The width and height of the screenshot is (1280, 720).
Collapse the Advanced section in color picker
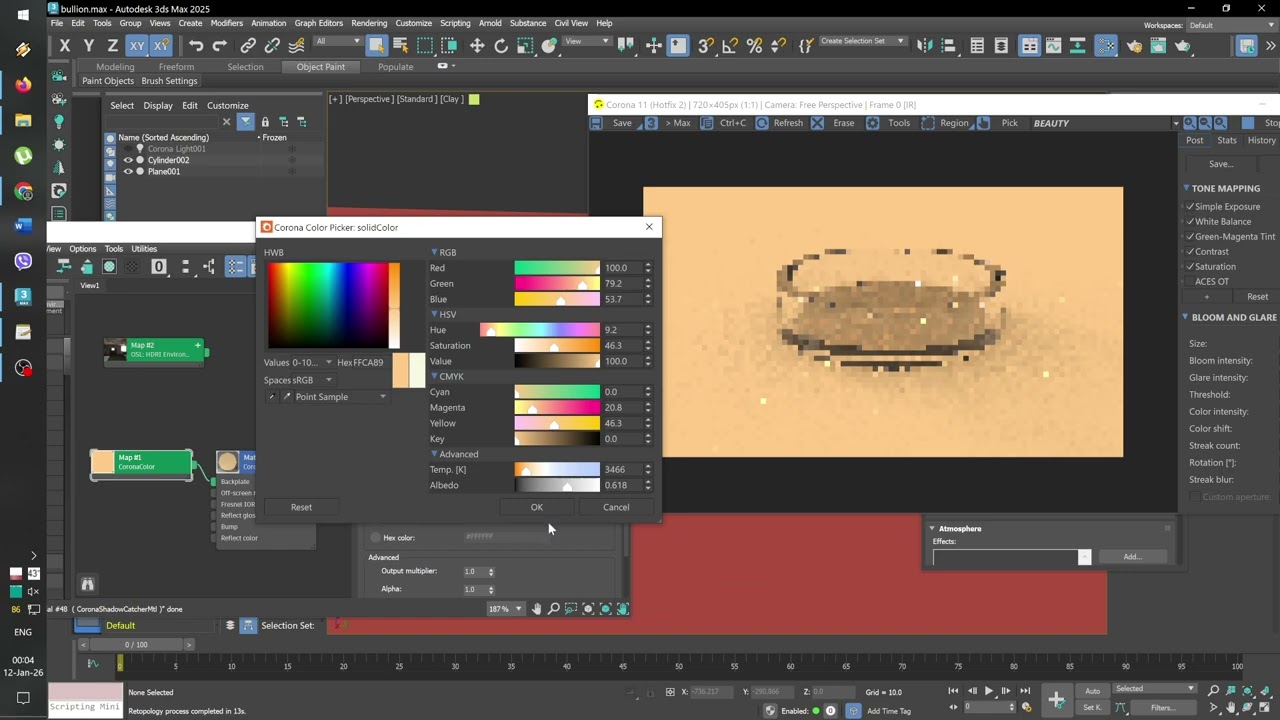pos(434,454)
